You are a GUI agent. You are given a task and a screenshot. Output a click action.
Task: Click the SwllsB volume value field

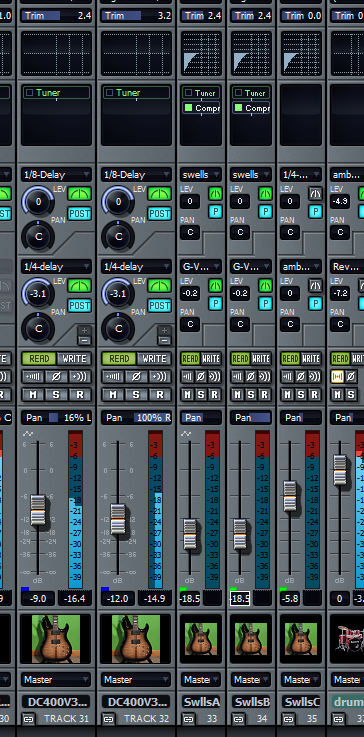tap(240, 598)
